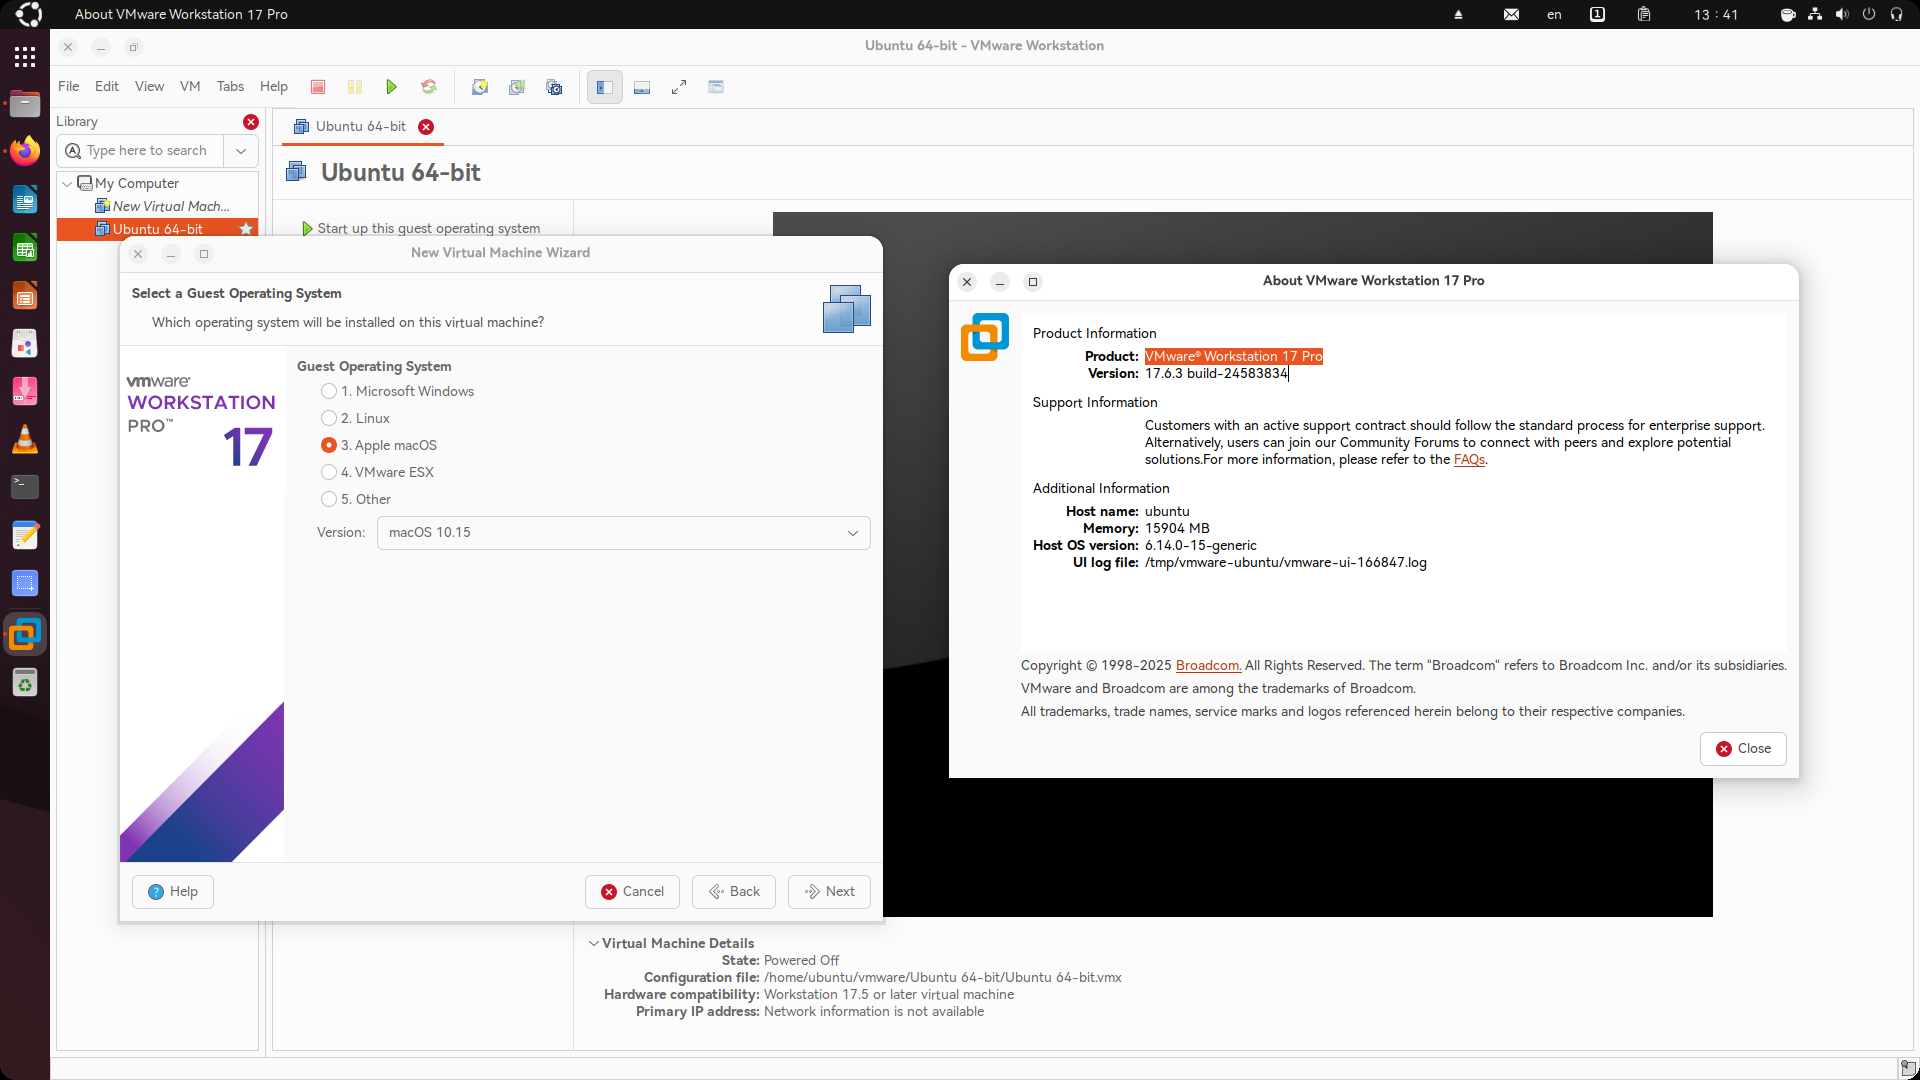Click the Back button in the wizard

[734, 892]
